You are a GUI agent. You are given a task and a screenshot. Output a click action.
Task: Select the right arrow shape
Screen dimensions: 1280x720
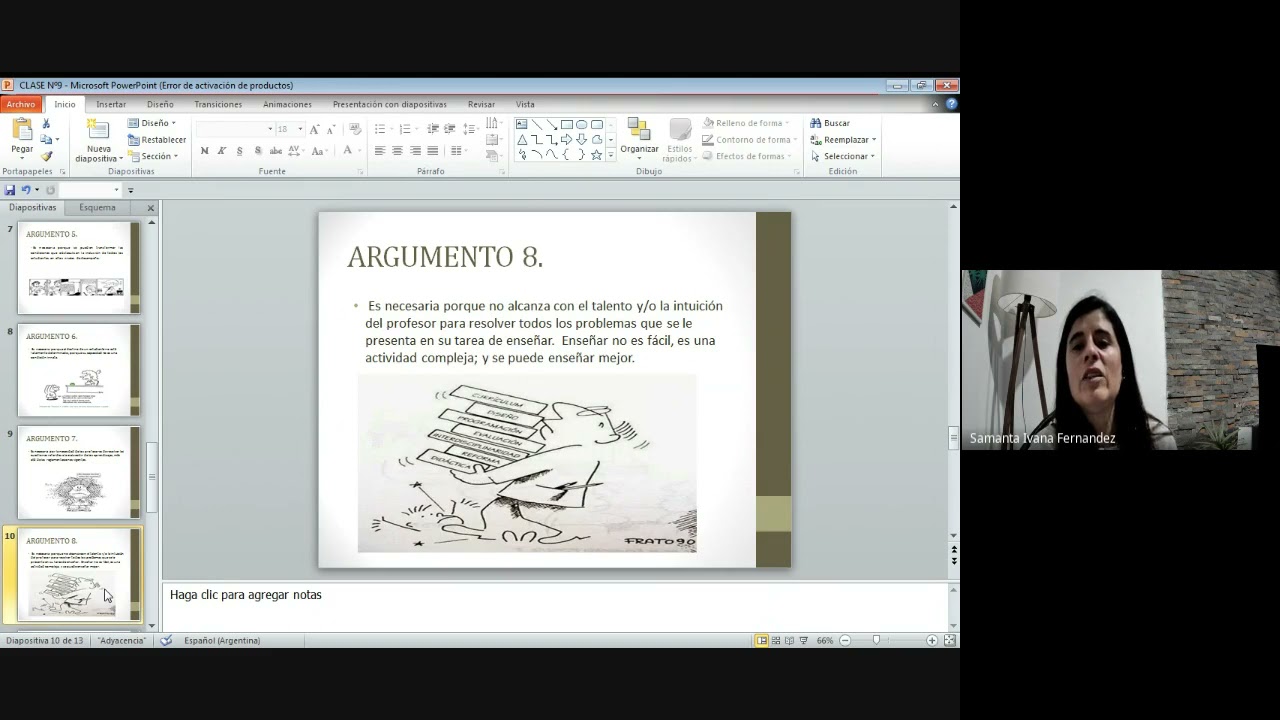(566, 139)
